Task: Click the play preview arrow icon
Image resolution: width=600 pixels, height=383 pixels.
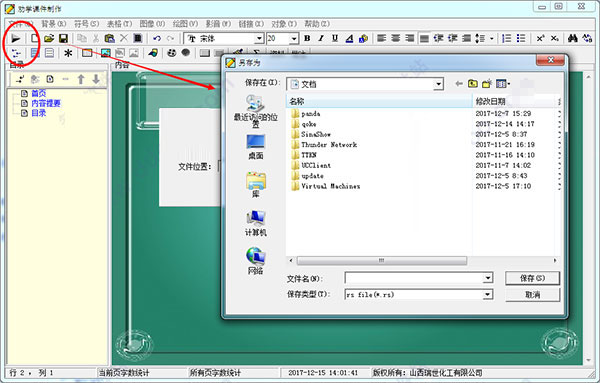Action: click(16, 38)
